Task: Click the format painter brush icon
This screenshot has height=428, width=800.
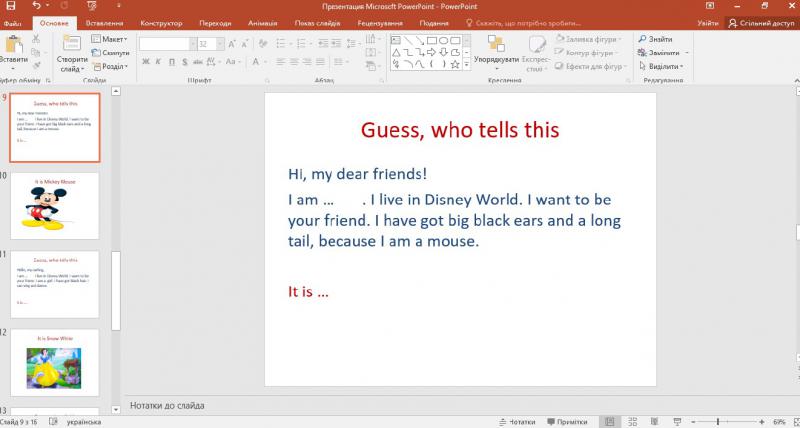Action: pyautogui.click(x=36, y=65)
